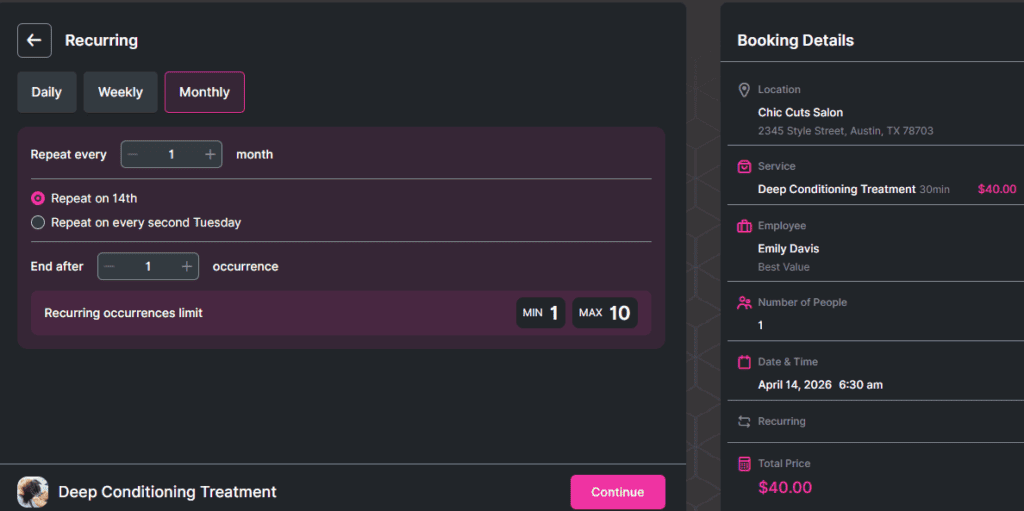
Task: Decrease the Repeat every month value
Action: point(133,154)
